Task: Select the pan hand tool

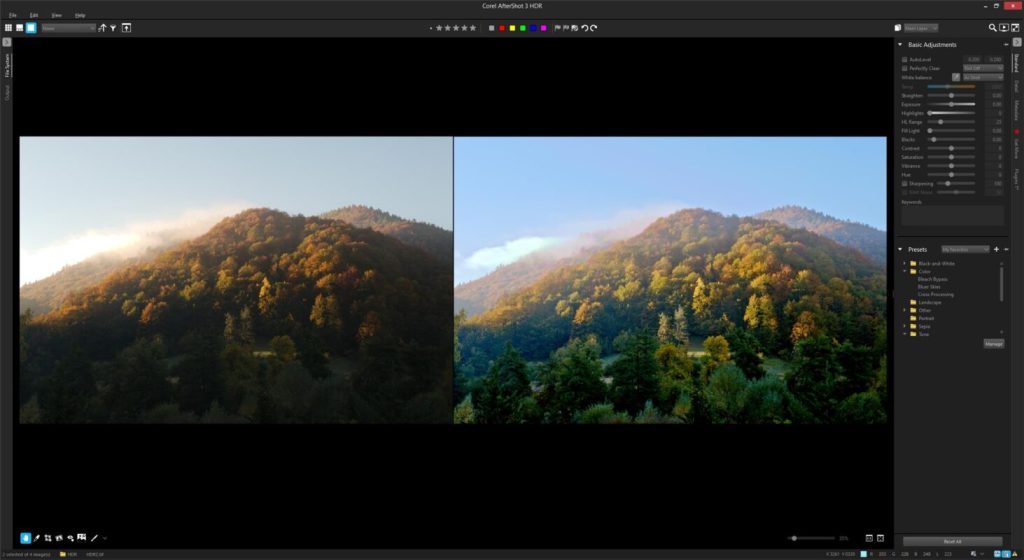Action: pyautogui.click(x=26, y=538)
